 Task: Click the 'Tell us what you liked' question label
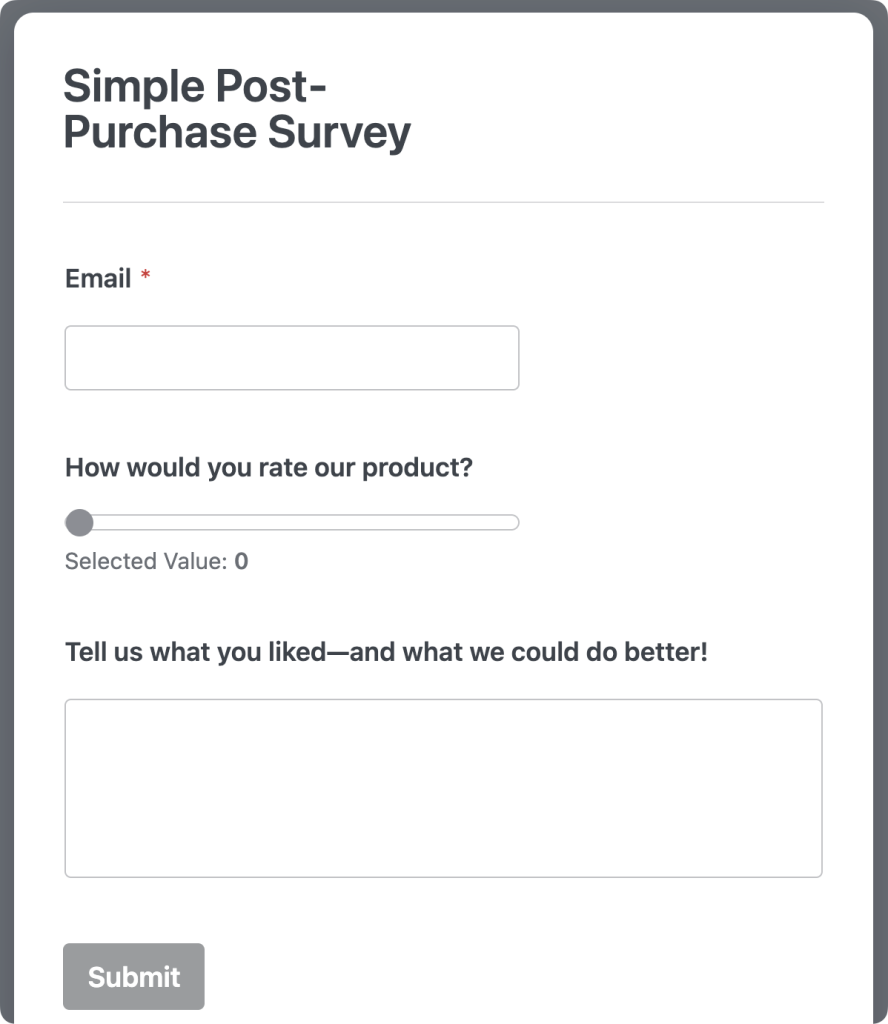386,651
